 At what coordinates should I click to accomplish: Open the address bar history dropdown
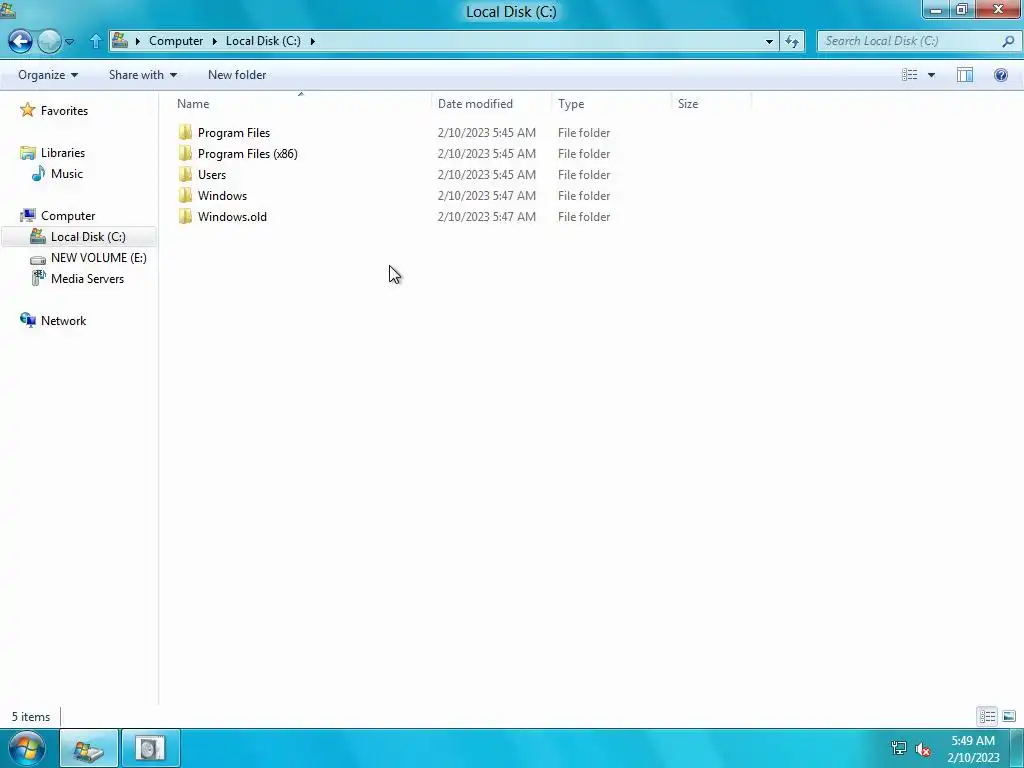coord(769,41)
